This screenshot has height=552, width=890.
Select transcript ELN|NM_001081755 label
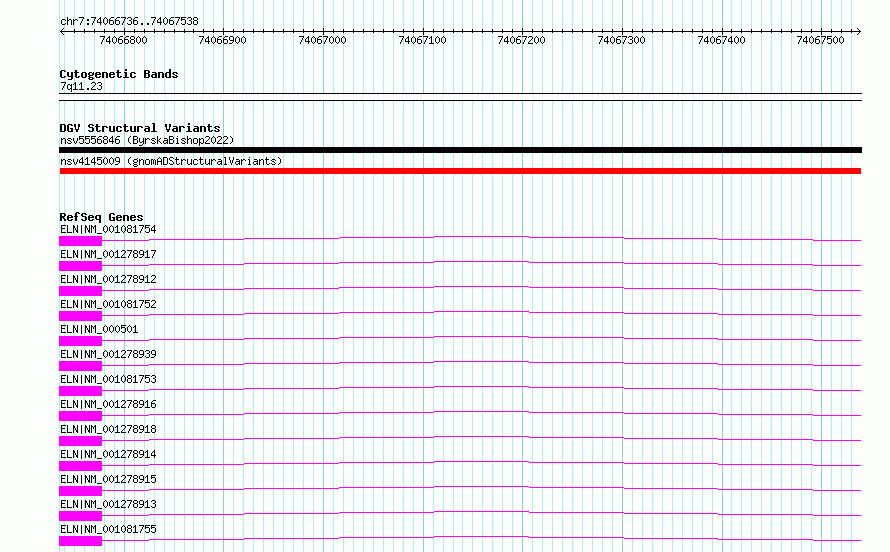click(x=108, y=529)
